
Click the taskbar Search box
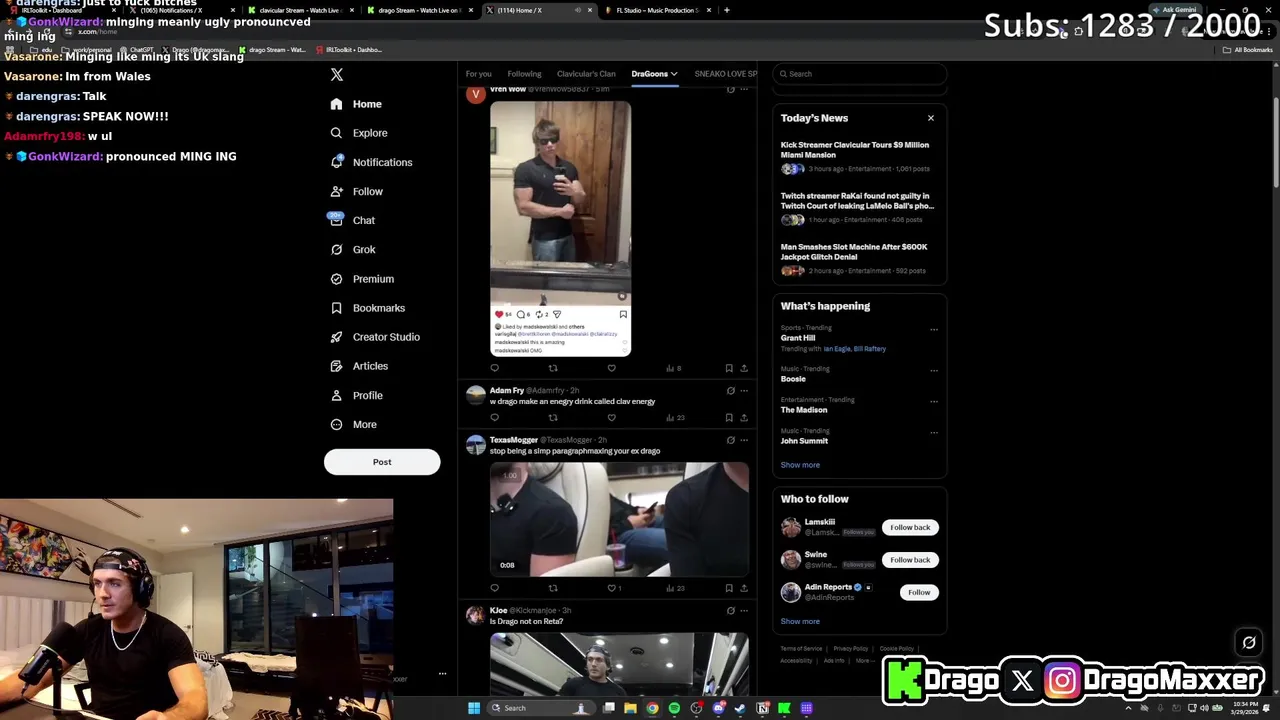tap(541, 708)
